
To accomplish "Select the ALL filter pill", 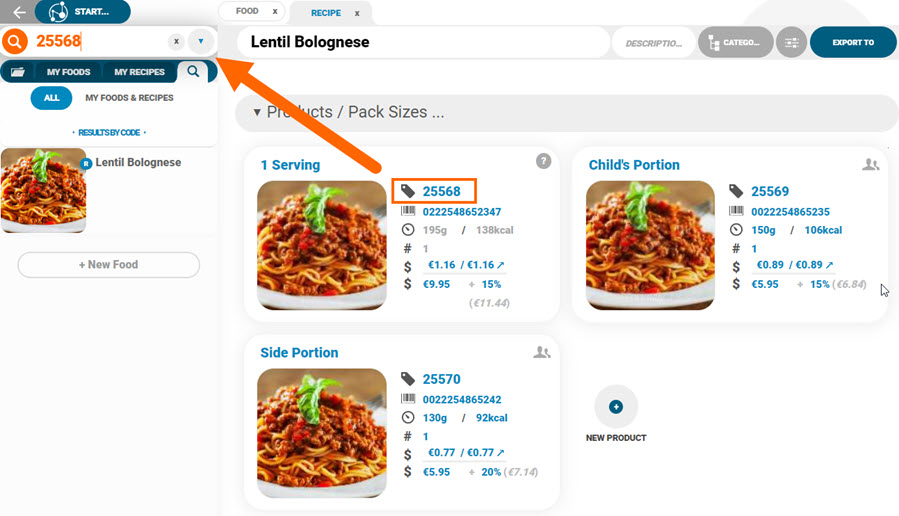I will [x=52, y=97].
